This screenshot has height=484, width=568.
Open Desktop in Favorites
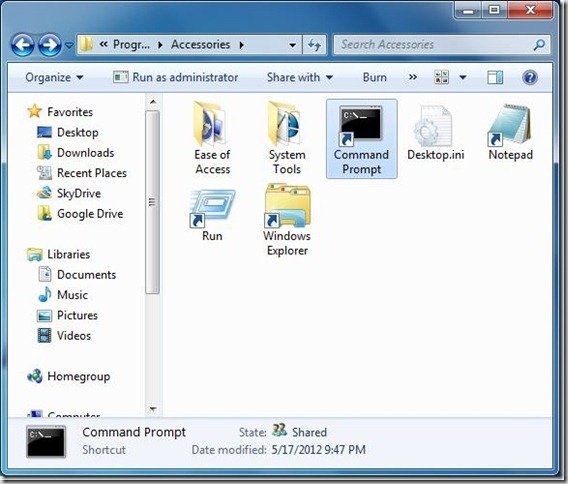pos(68,132)
